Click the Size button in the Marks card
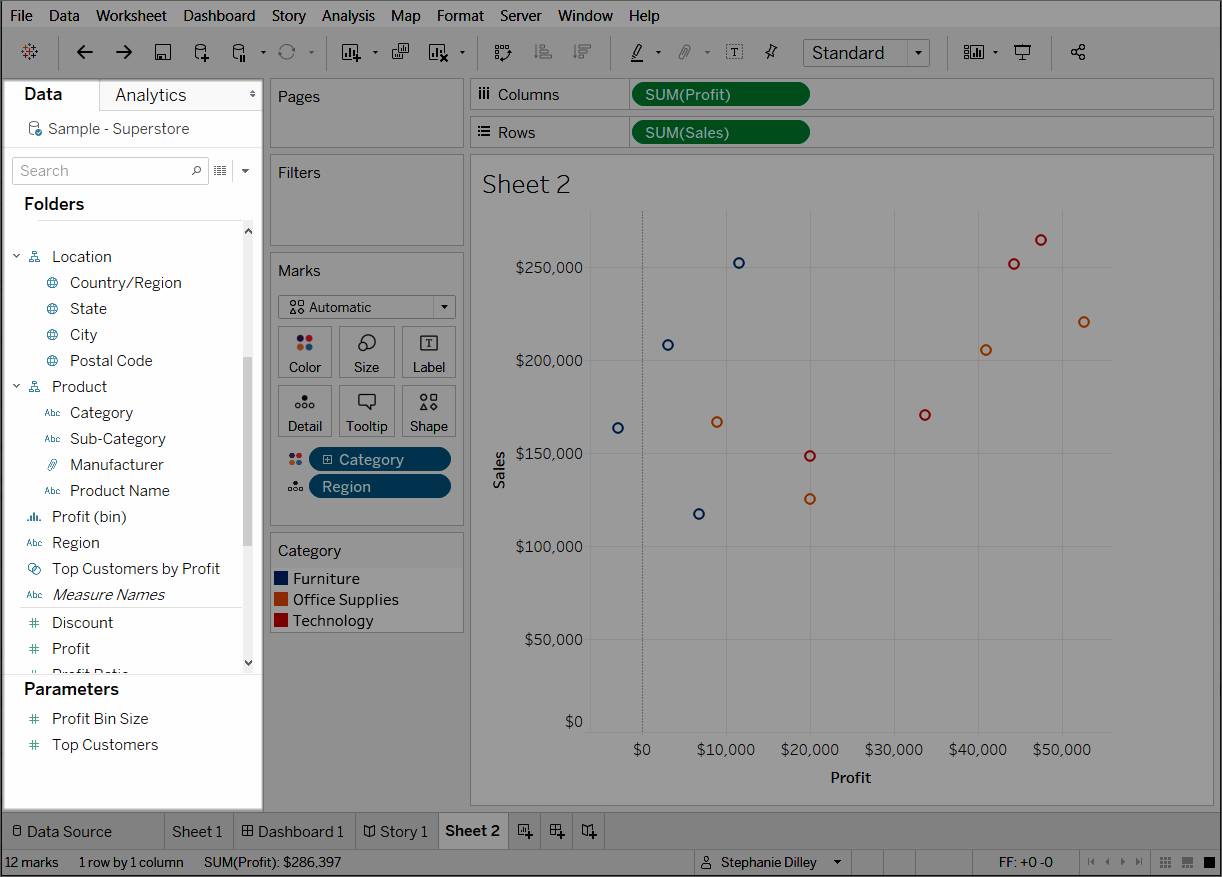The image size is (1222, 877). (366, 352)
